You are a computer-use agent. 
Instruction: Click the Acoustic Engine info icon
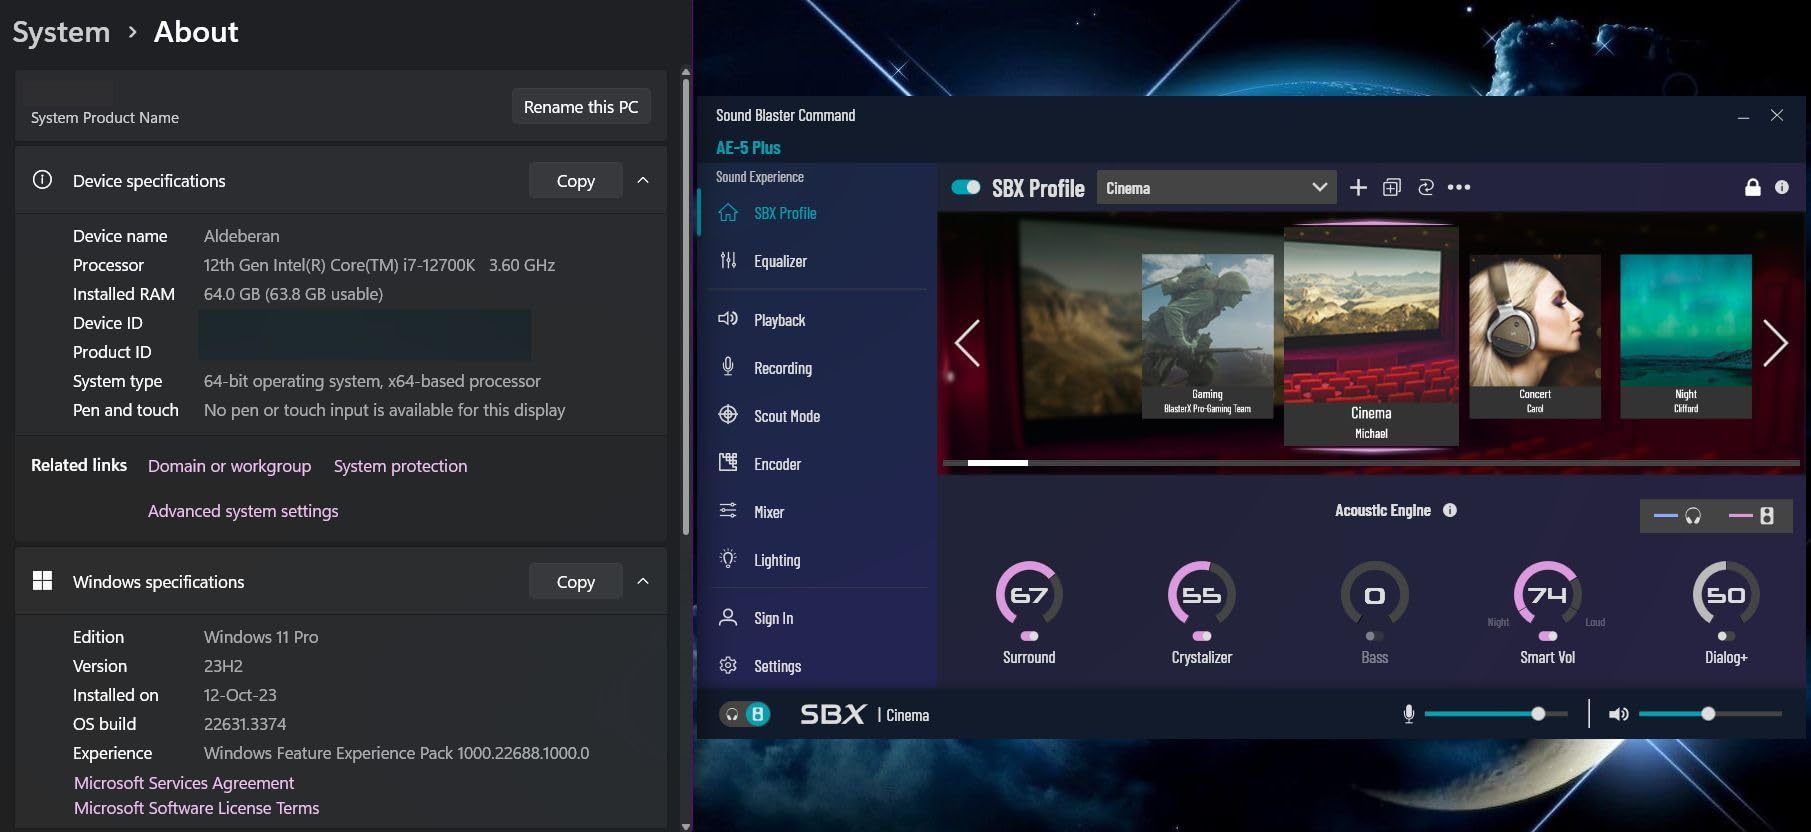[1450, 510]
